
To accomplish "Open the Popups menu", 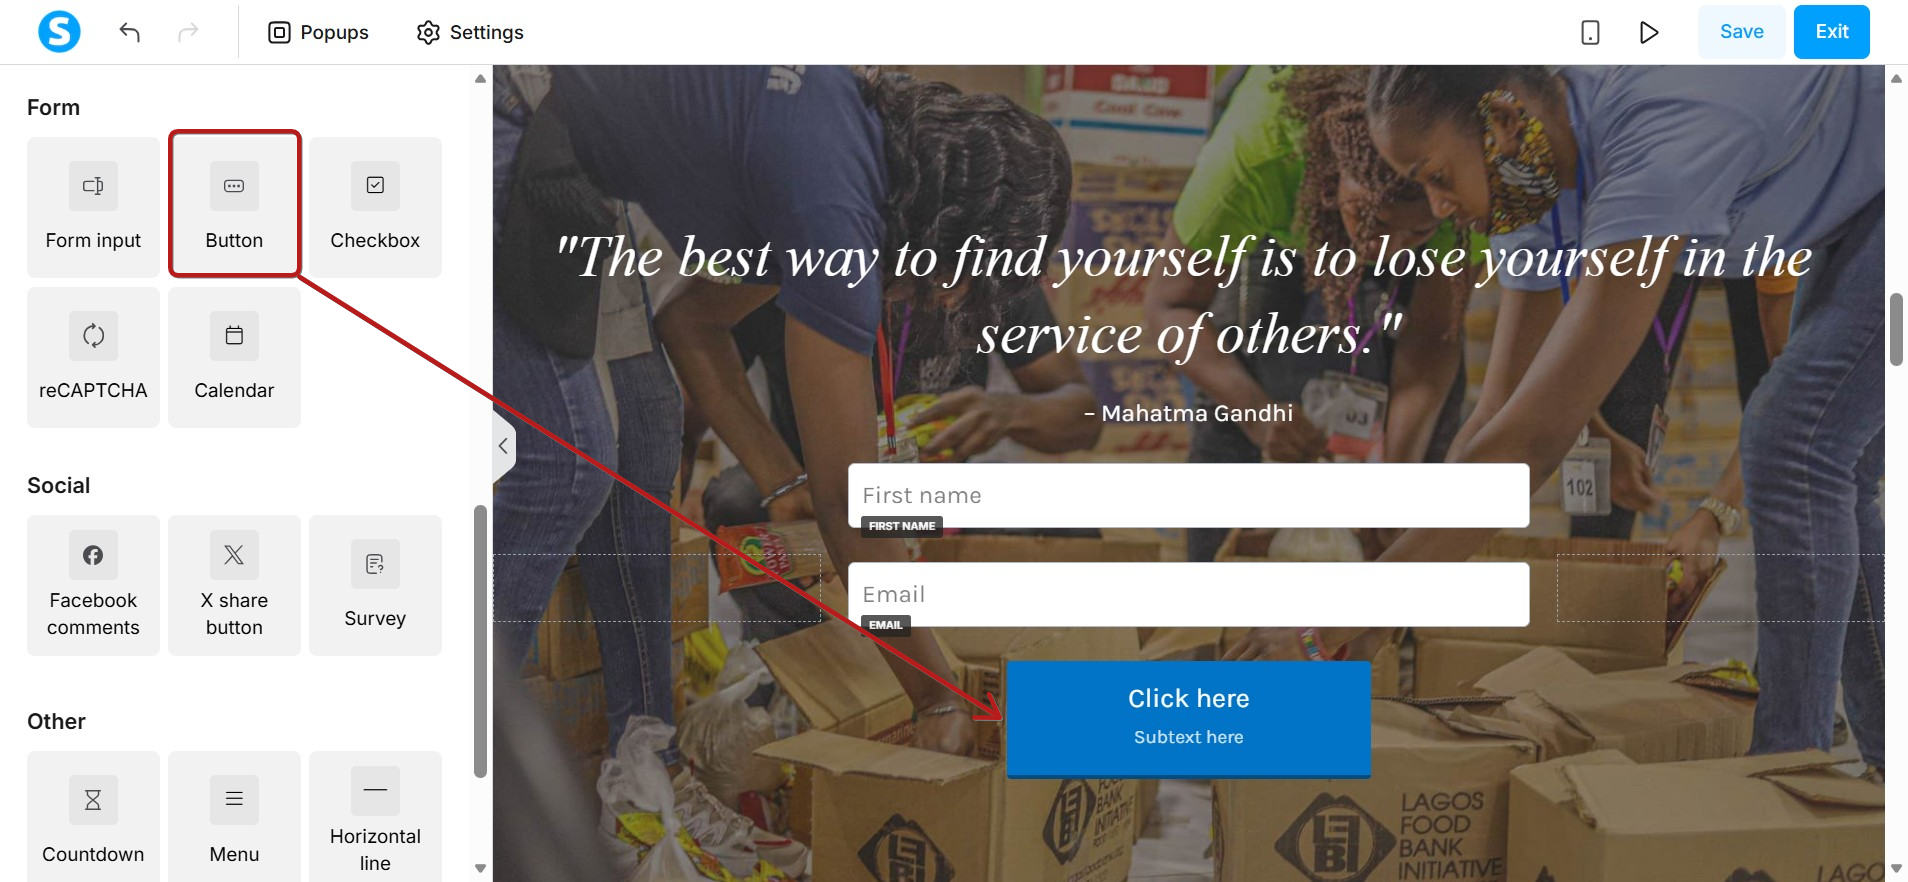I will [318, 32].
